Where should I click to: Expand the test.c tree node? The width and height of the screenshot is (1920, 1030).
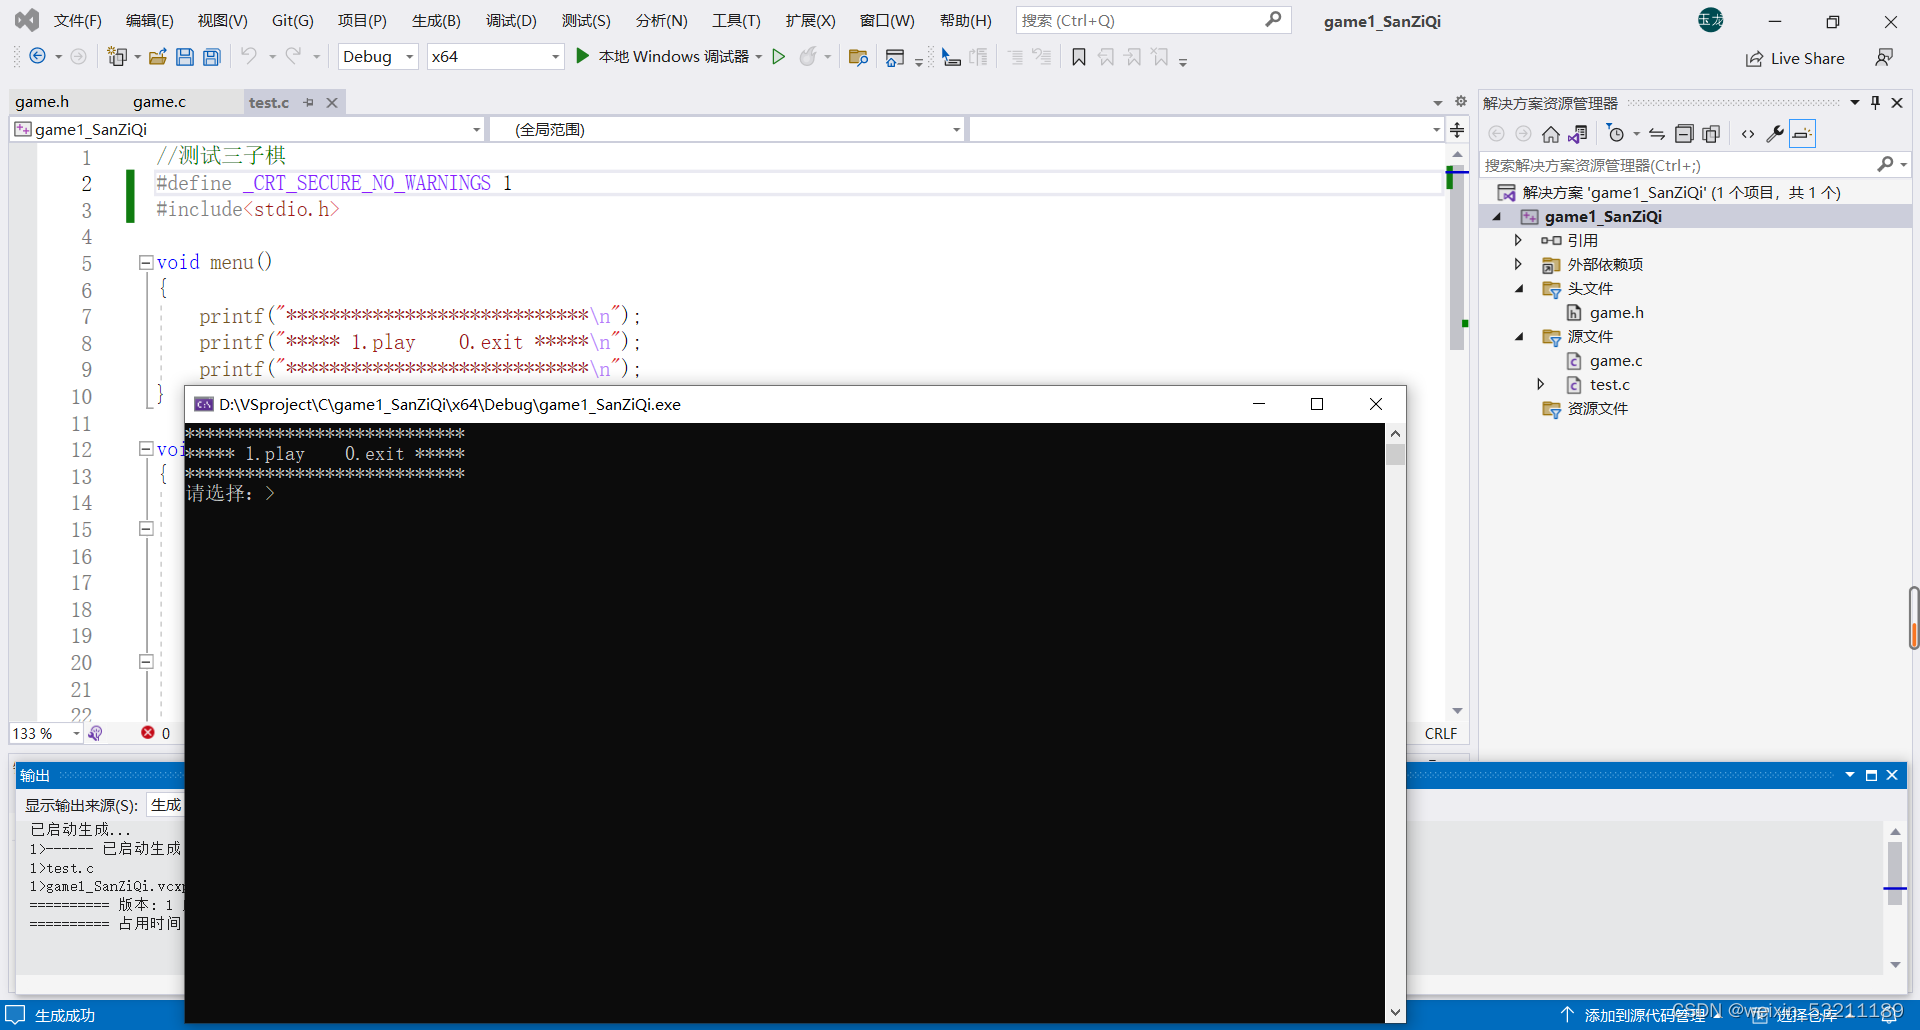(1541, 384)
